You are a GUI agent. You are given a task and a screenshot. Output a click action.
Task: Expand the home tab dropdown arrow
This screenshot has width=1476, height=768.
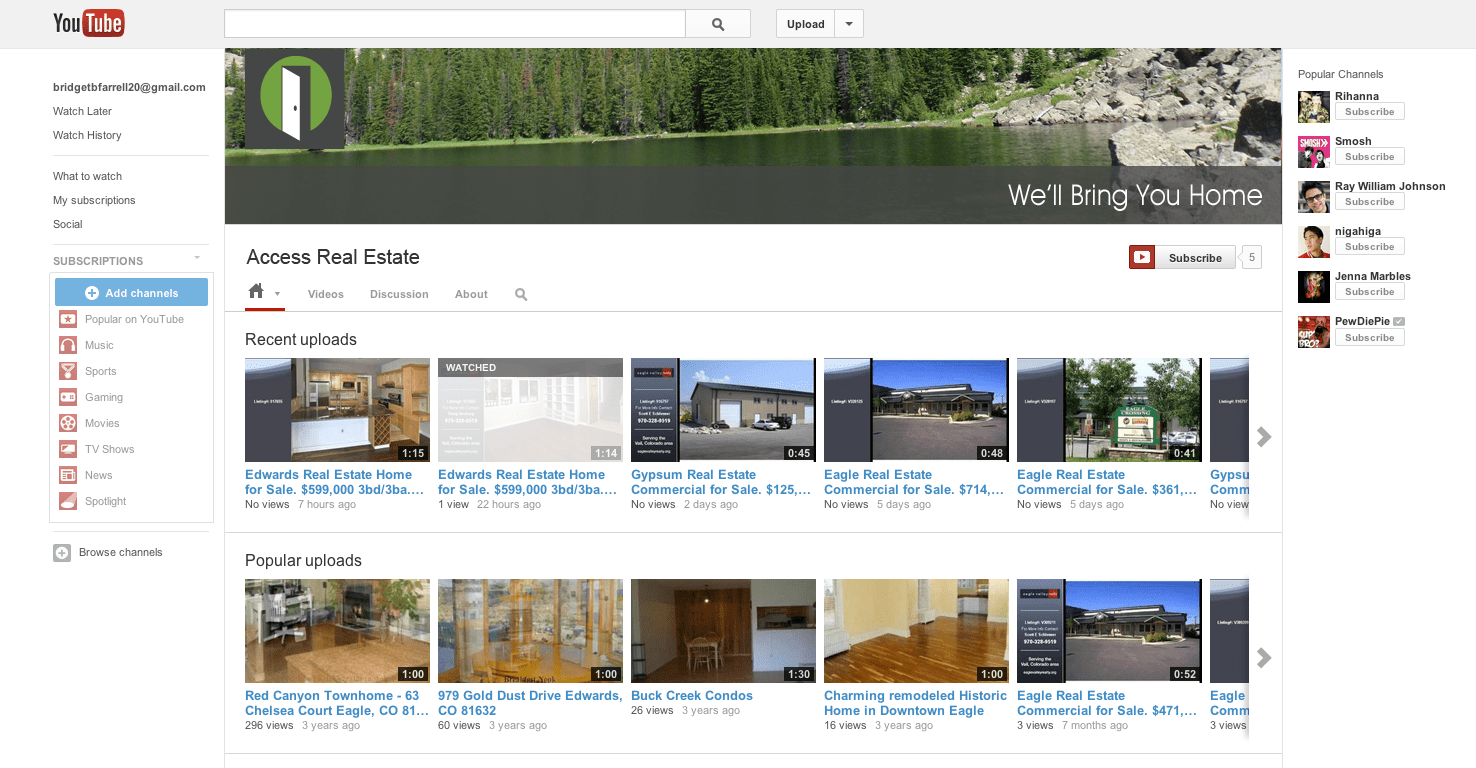pos(277,294)
